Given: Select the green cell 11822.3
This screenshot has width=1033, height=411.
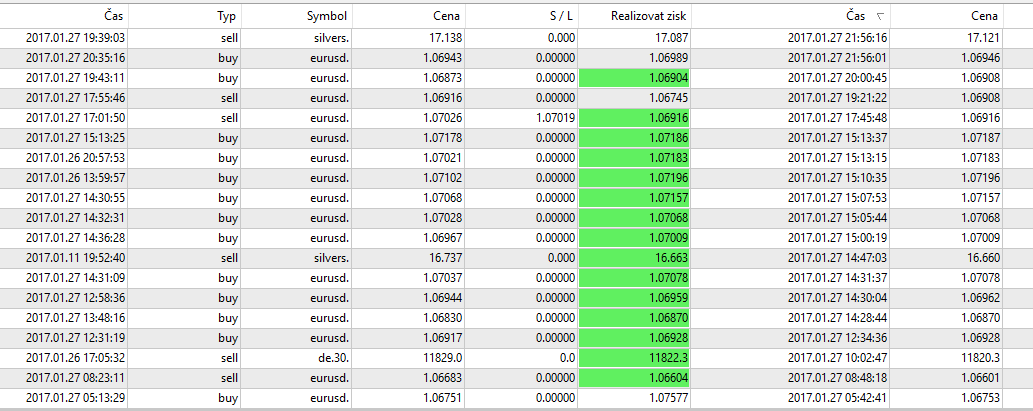Looking at the screenshot, I should [634, 359].
